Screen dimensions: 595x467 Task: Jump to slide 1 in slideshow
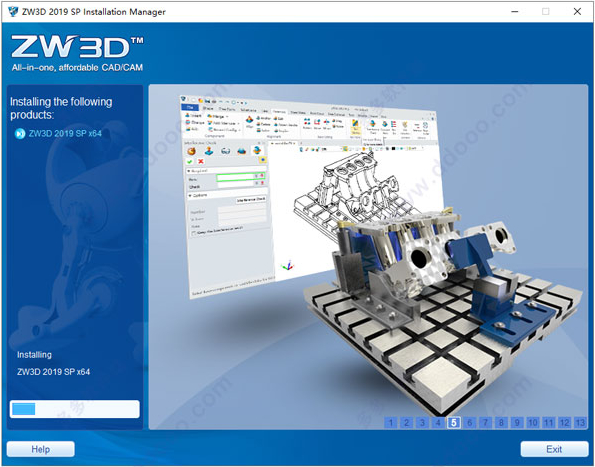[x=390, y=423]
